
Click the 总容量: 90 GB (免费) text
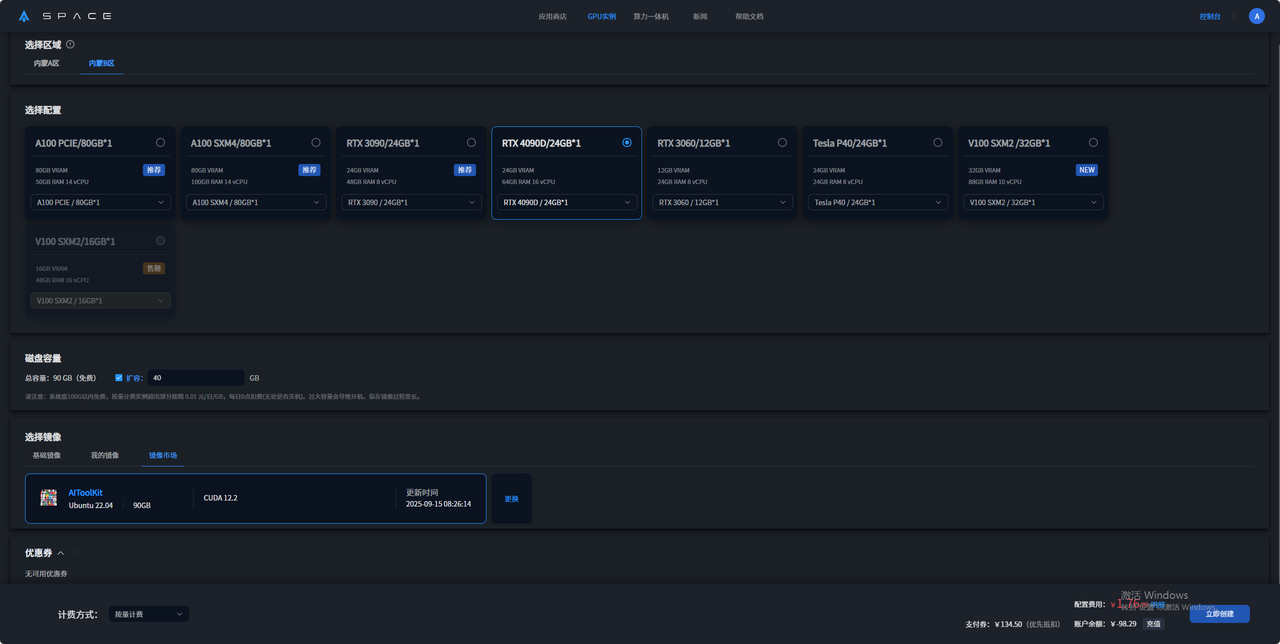click(x=60, y=378)
